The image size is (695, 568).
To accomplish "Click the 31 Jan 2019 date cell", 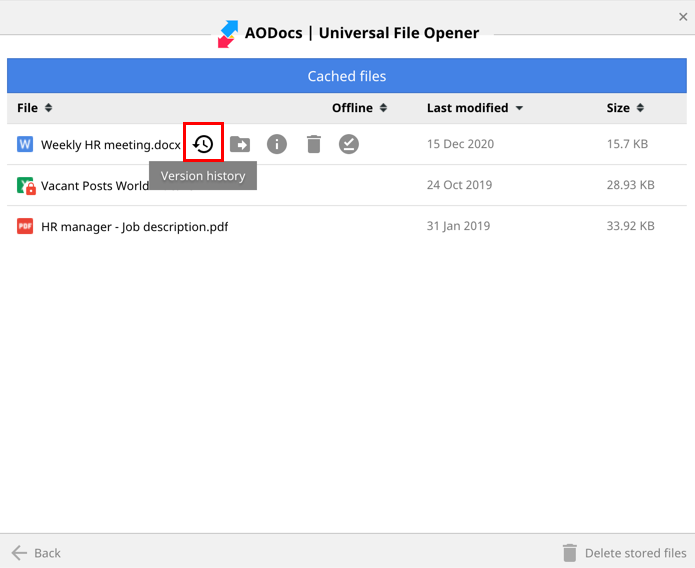I will pos(458,226).
